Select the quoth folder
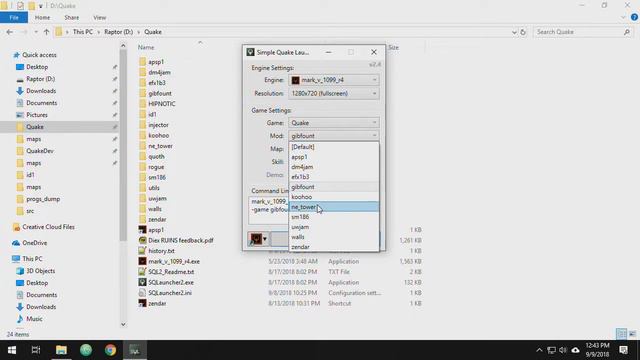The height and width of the screenshot is (360, 640). (156, 156)
